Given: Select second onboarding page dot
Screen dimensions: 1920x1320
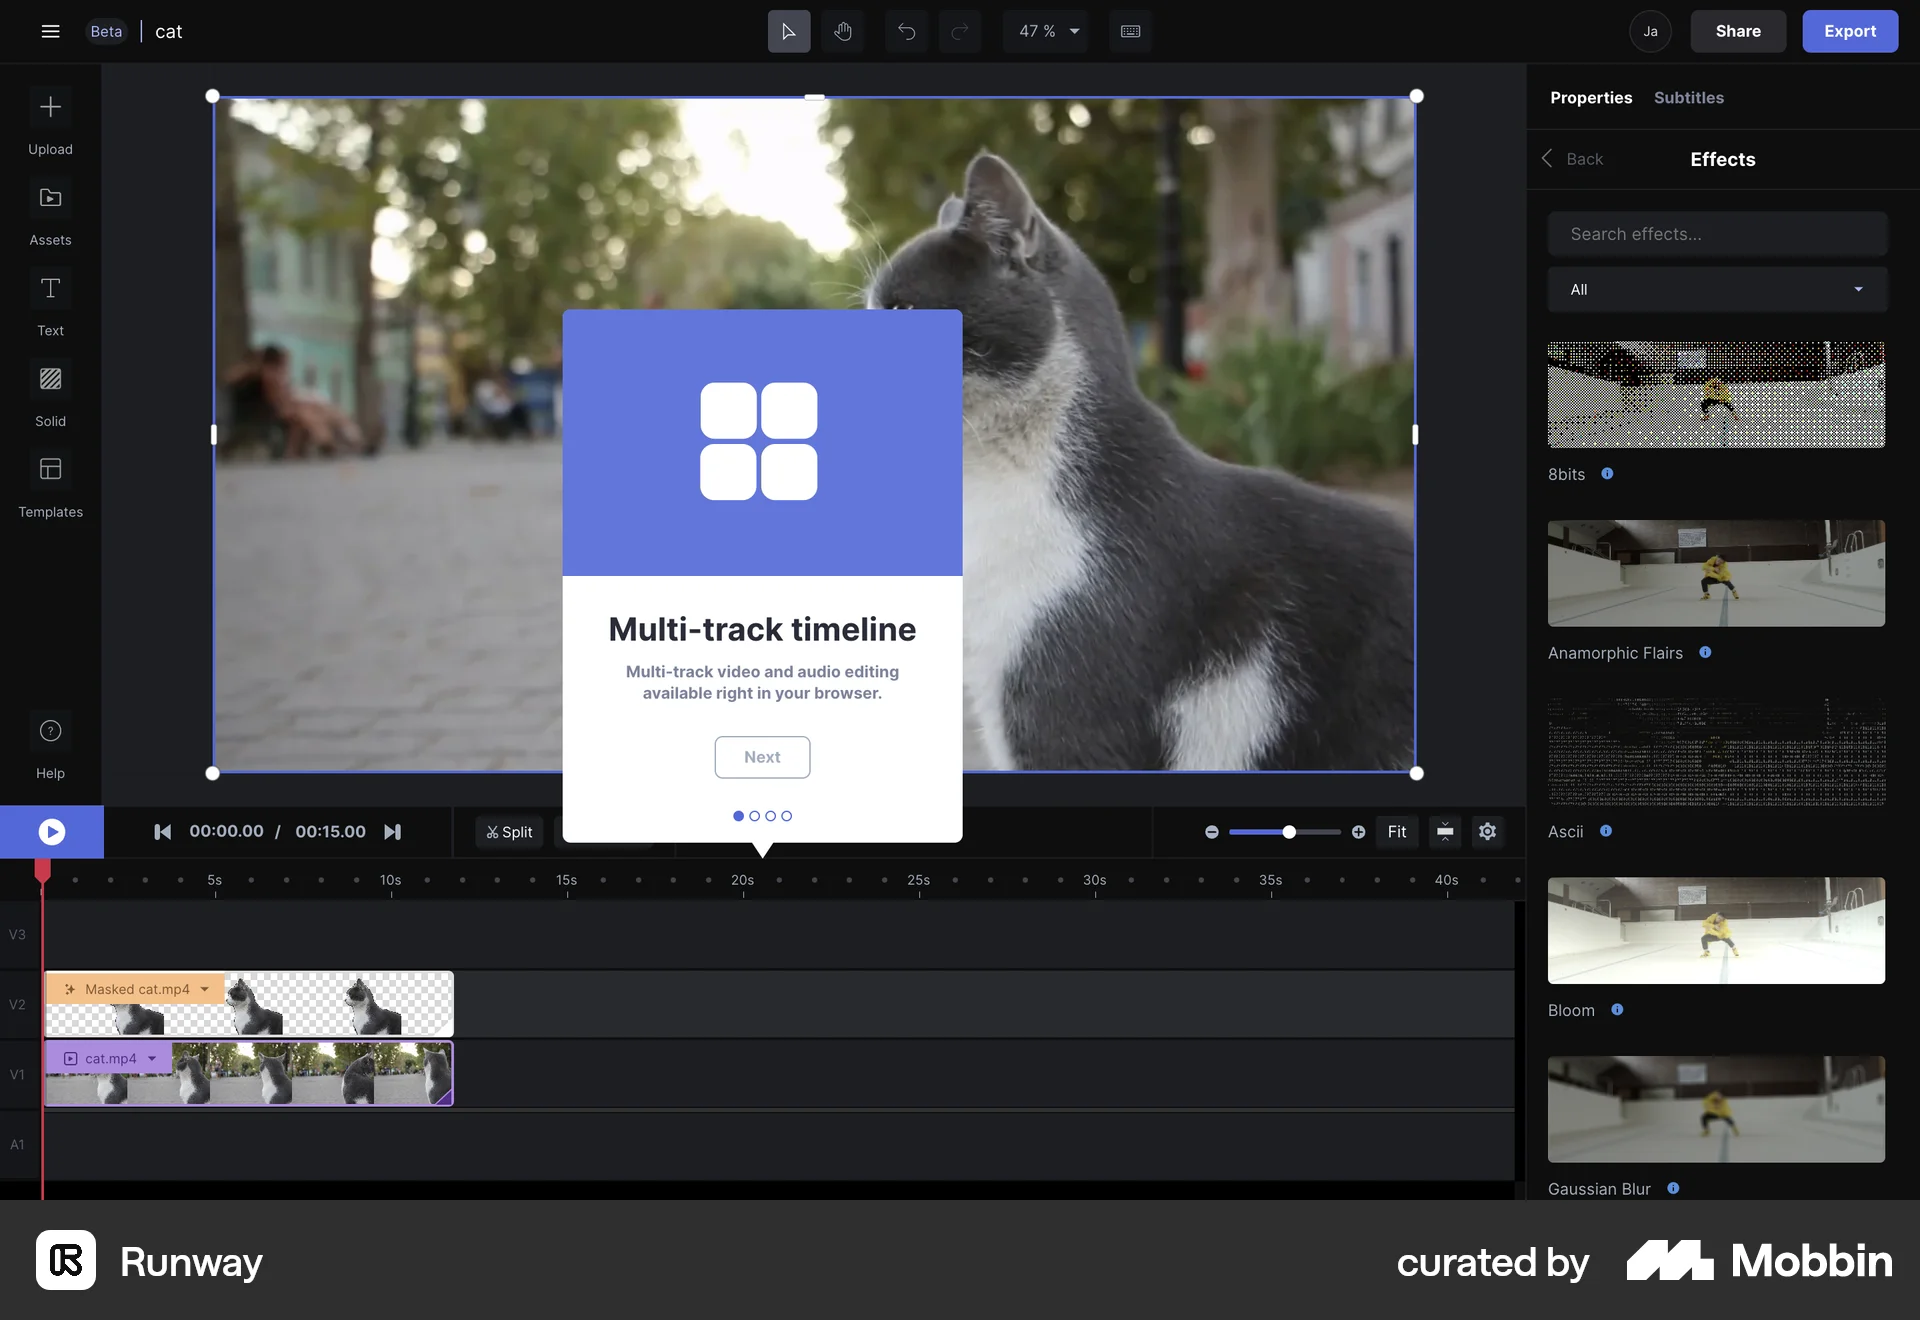Looking at the screenshot, I should [755, 816].
